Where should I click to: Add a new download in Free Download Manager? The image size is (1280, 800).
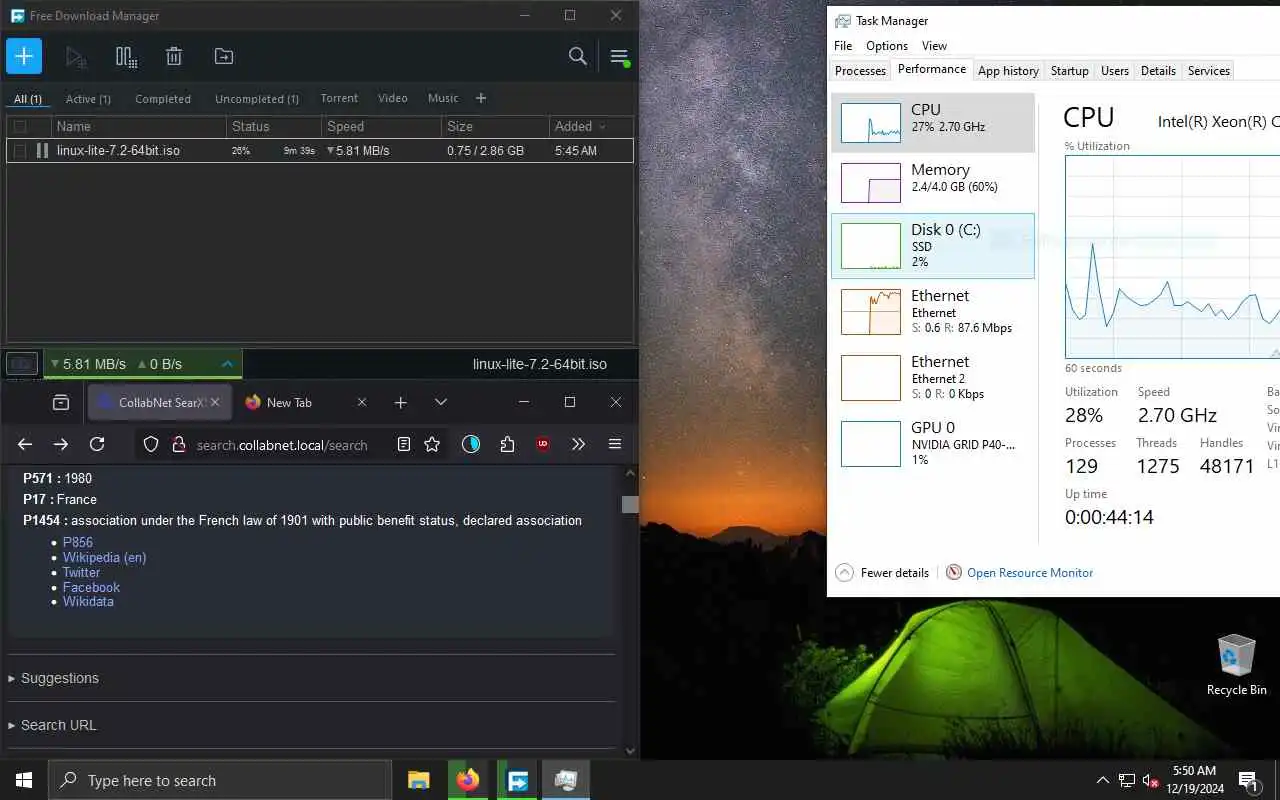(x=24, y=56)
